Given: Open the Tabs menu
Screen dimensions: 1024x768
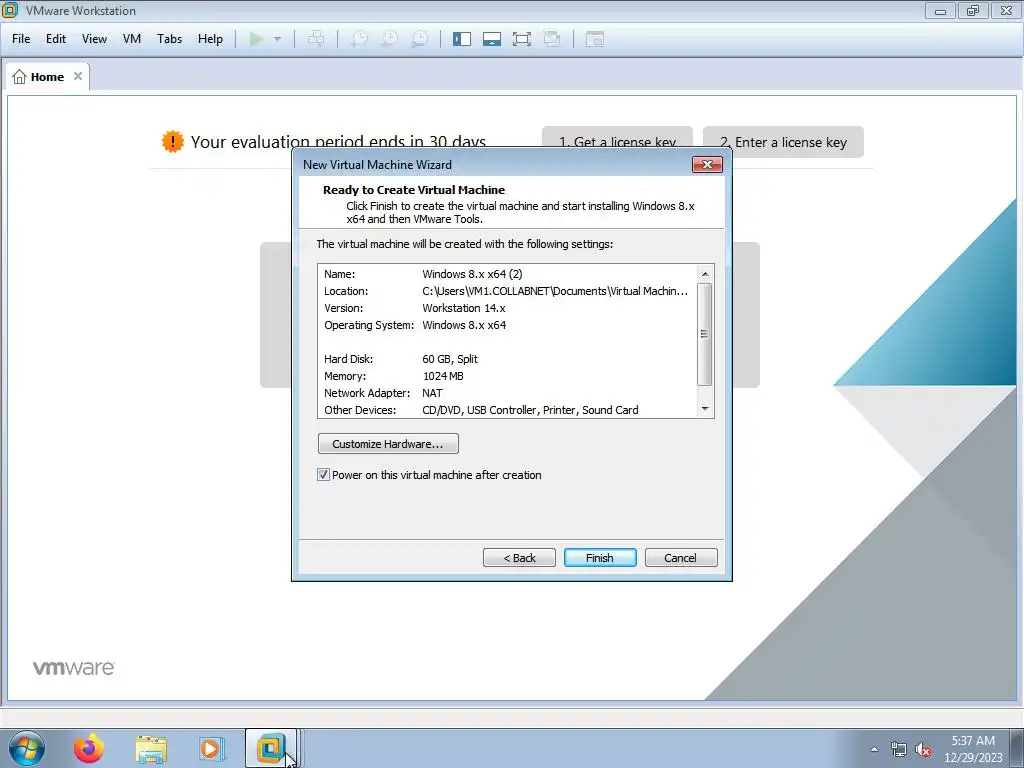Looking at the screenshot, I should 169,39.
